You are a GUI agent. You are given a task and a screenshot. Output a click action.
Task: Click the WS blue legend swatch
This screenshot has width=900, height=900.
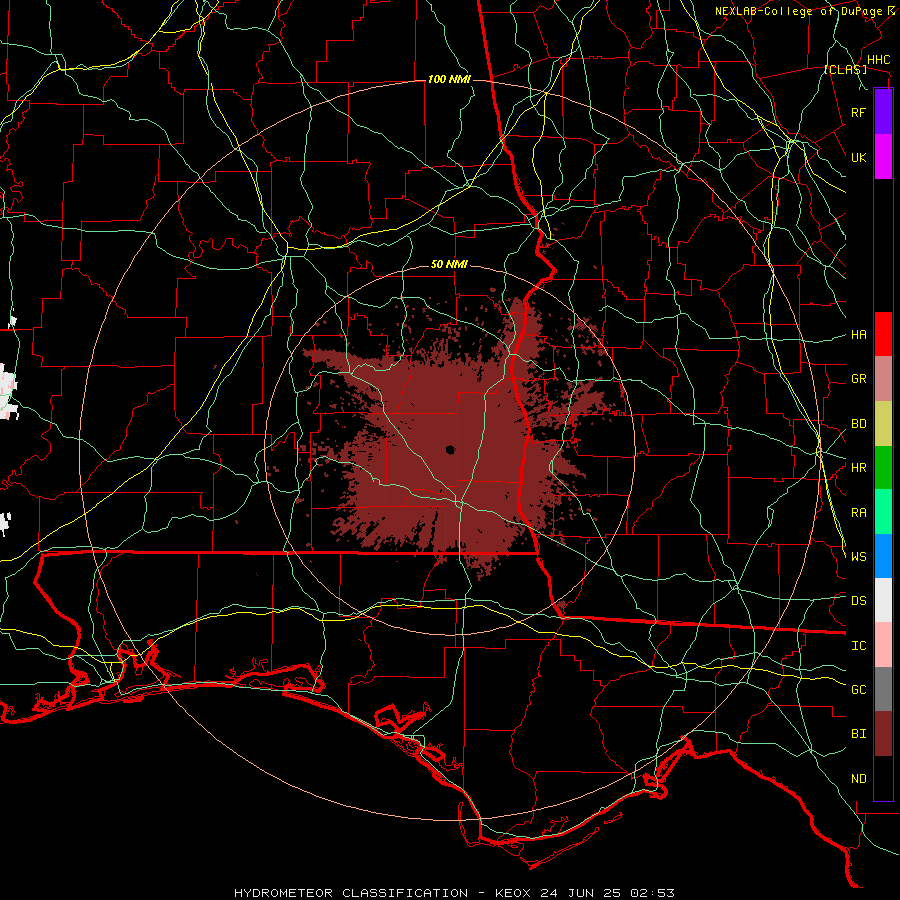883,556
